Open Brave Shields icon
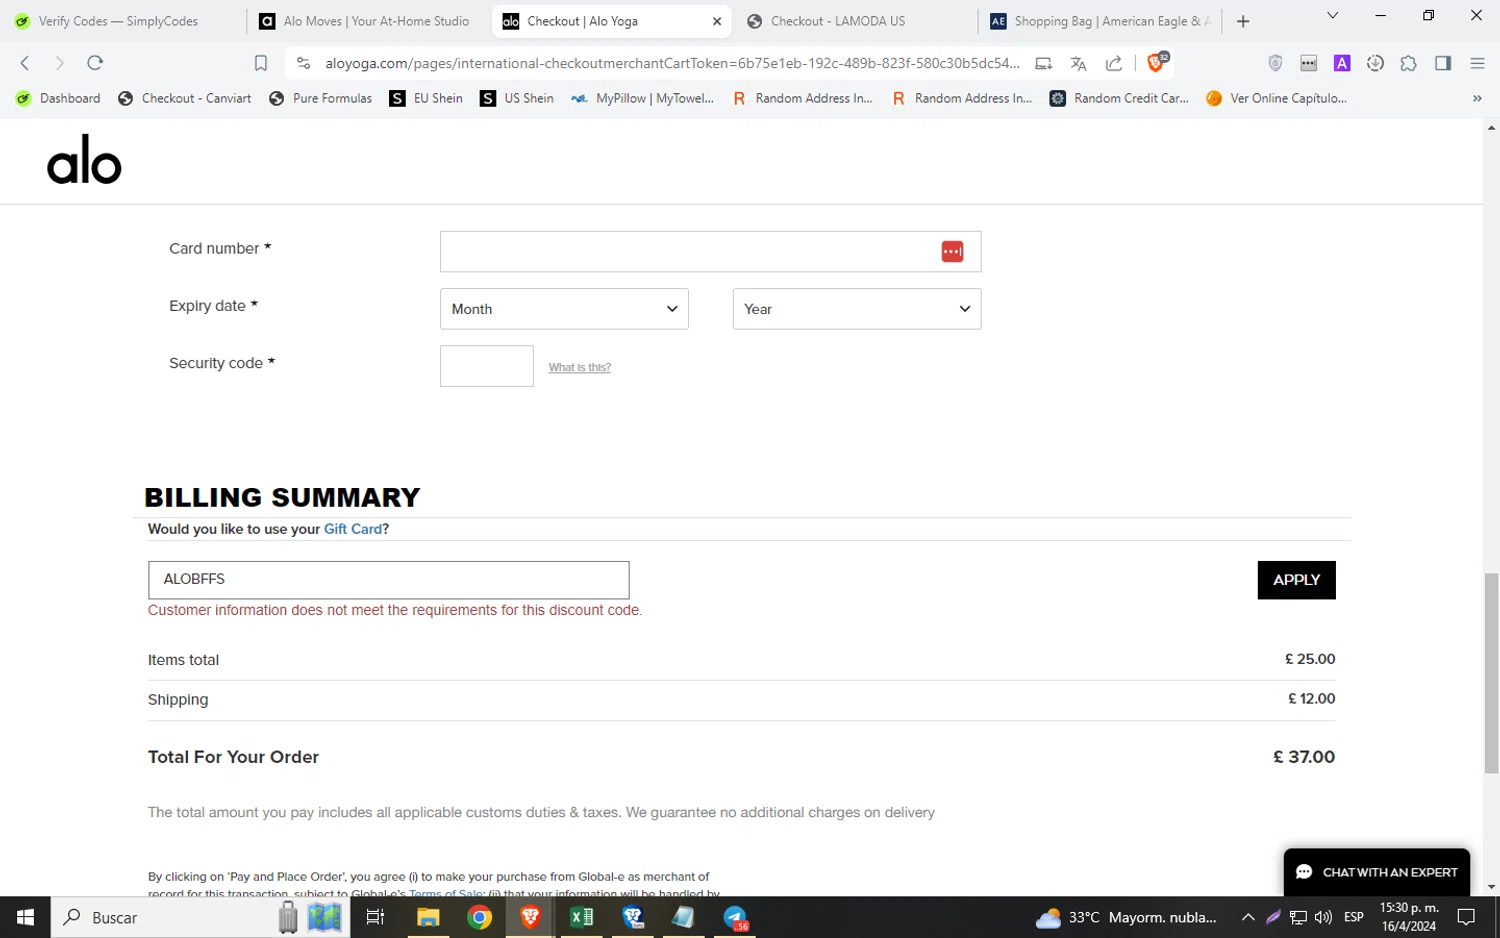This screenshot has width=1500, height=938. pyautogui.click(x=1156, y=62)
